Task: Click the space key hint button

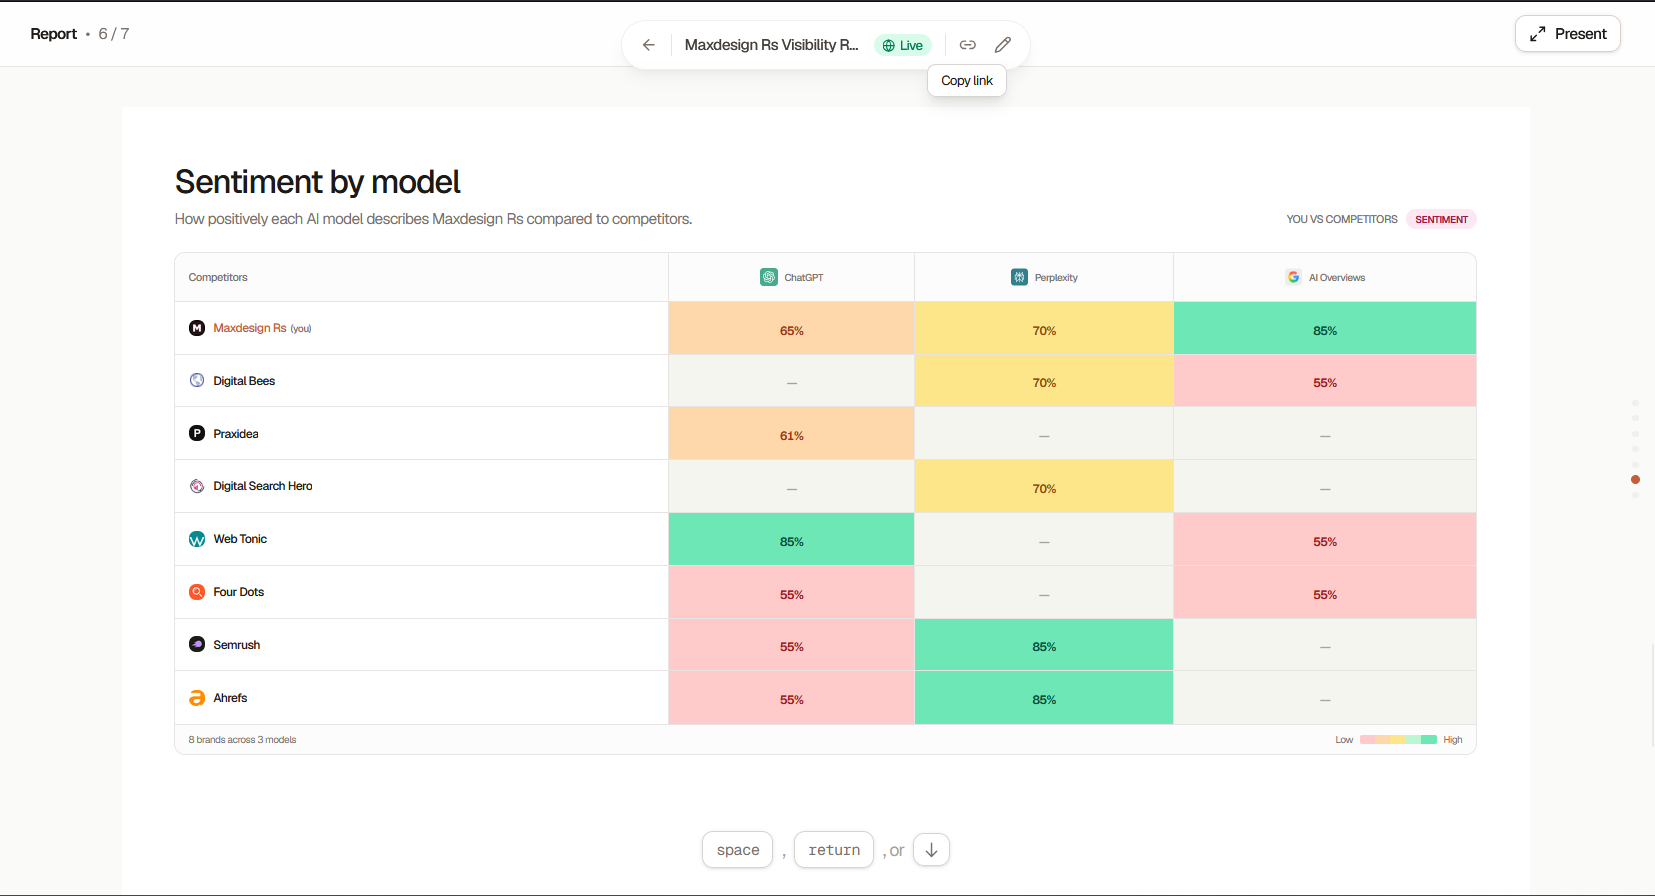Action: (738, 850)
